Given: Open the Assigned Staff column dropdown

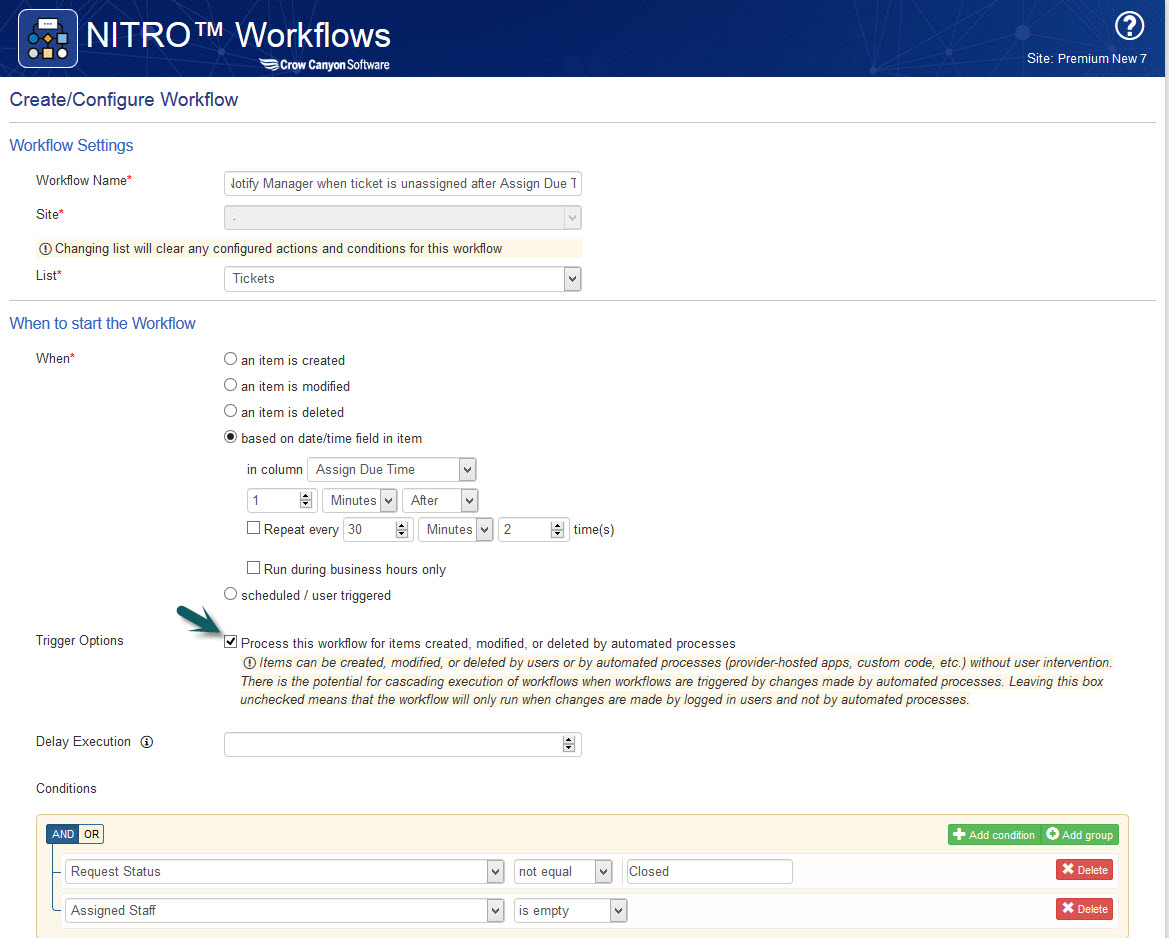Looking at the screenshot, I should pyautogui.click(x=285, y=910).
